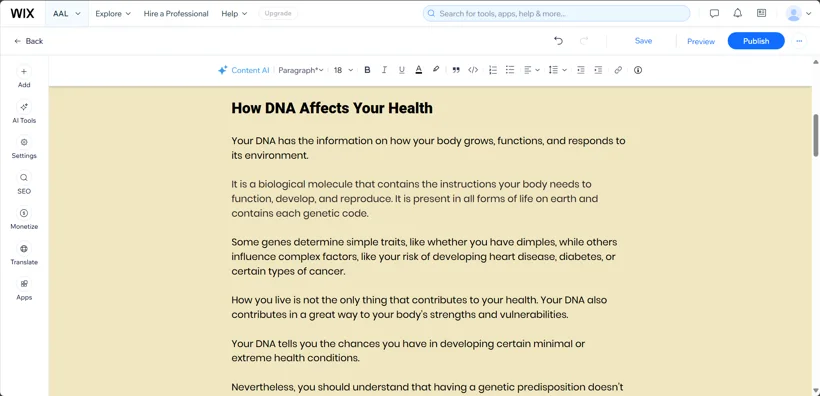Open the notifications bell
820x396 pixels.
pos(737,14)
